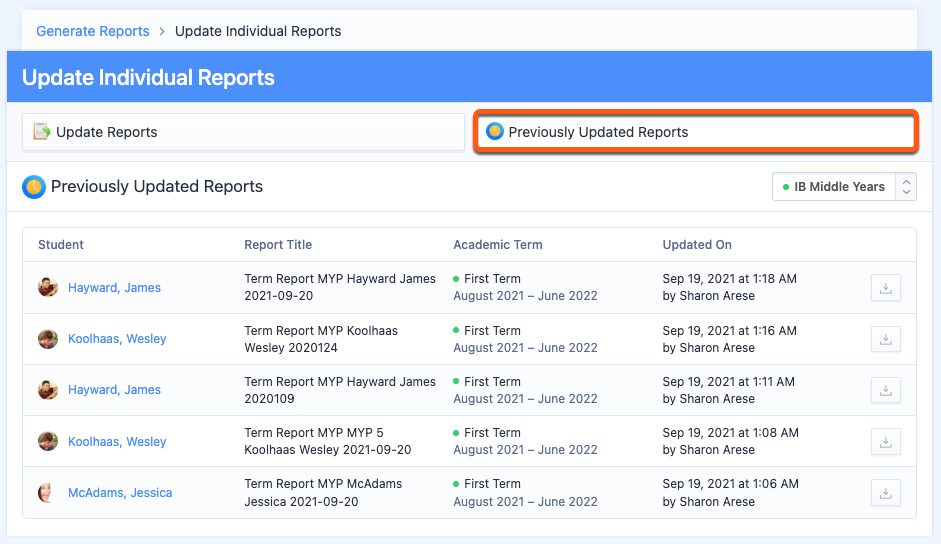Open the IB Middle Years program dropdown
Screen dimensions: 941x544
pos(843,186)
